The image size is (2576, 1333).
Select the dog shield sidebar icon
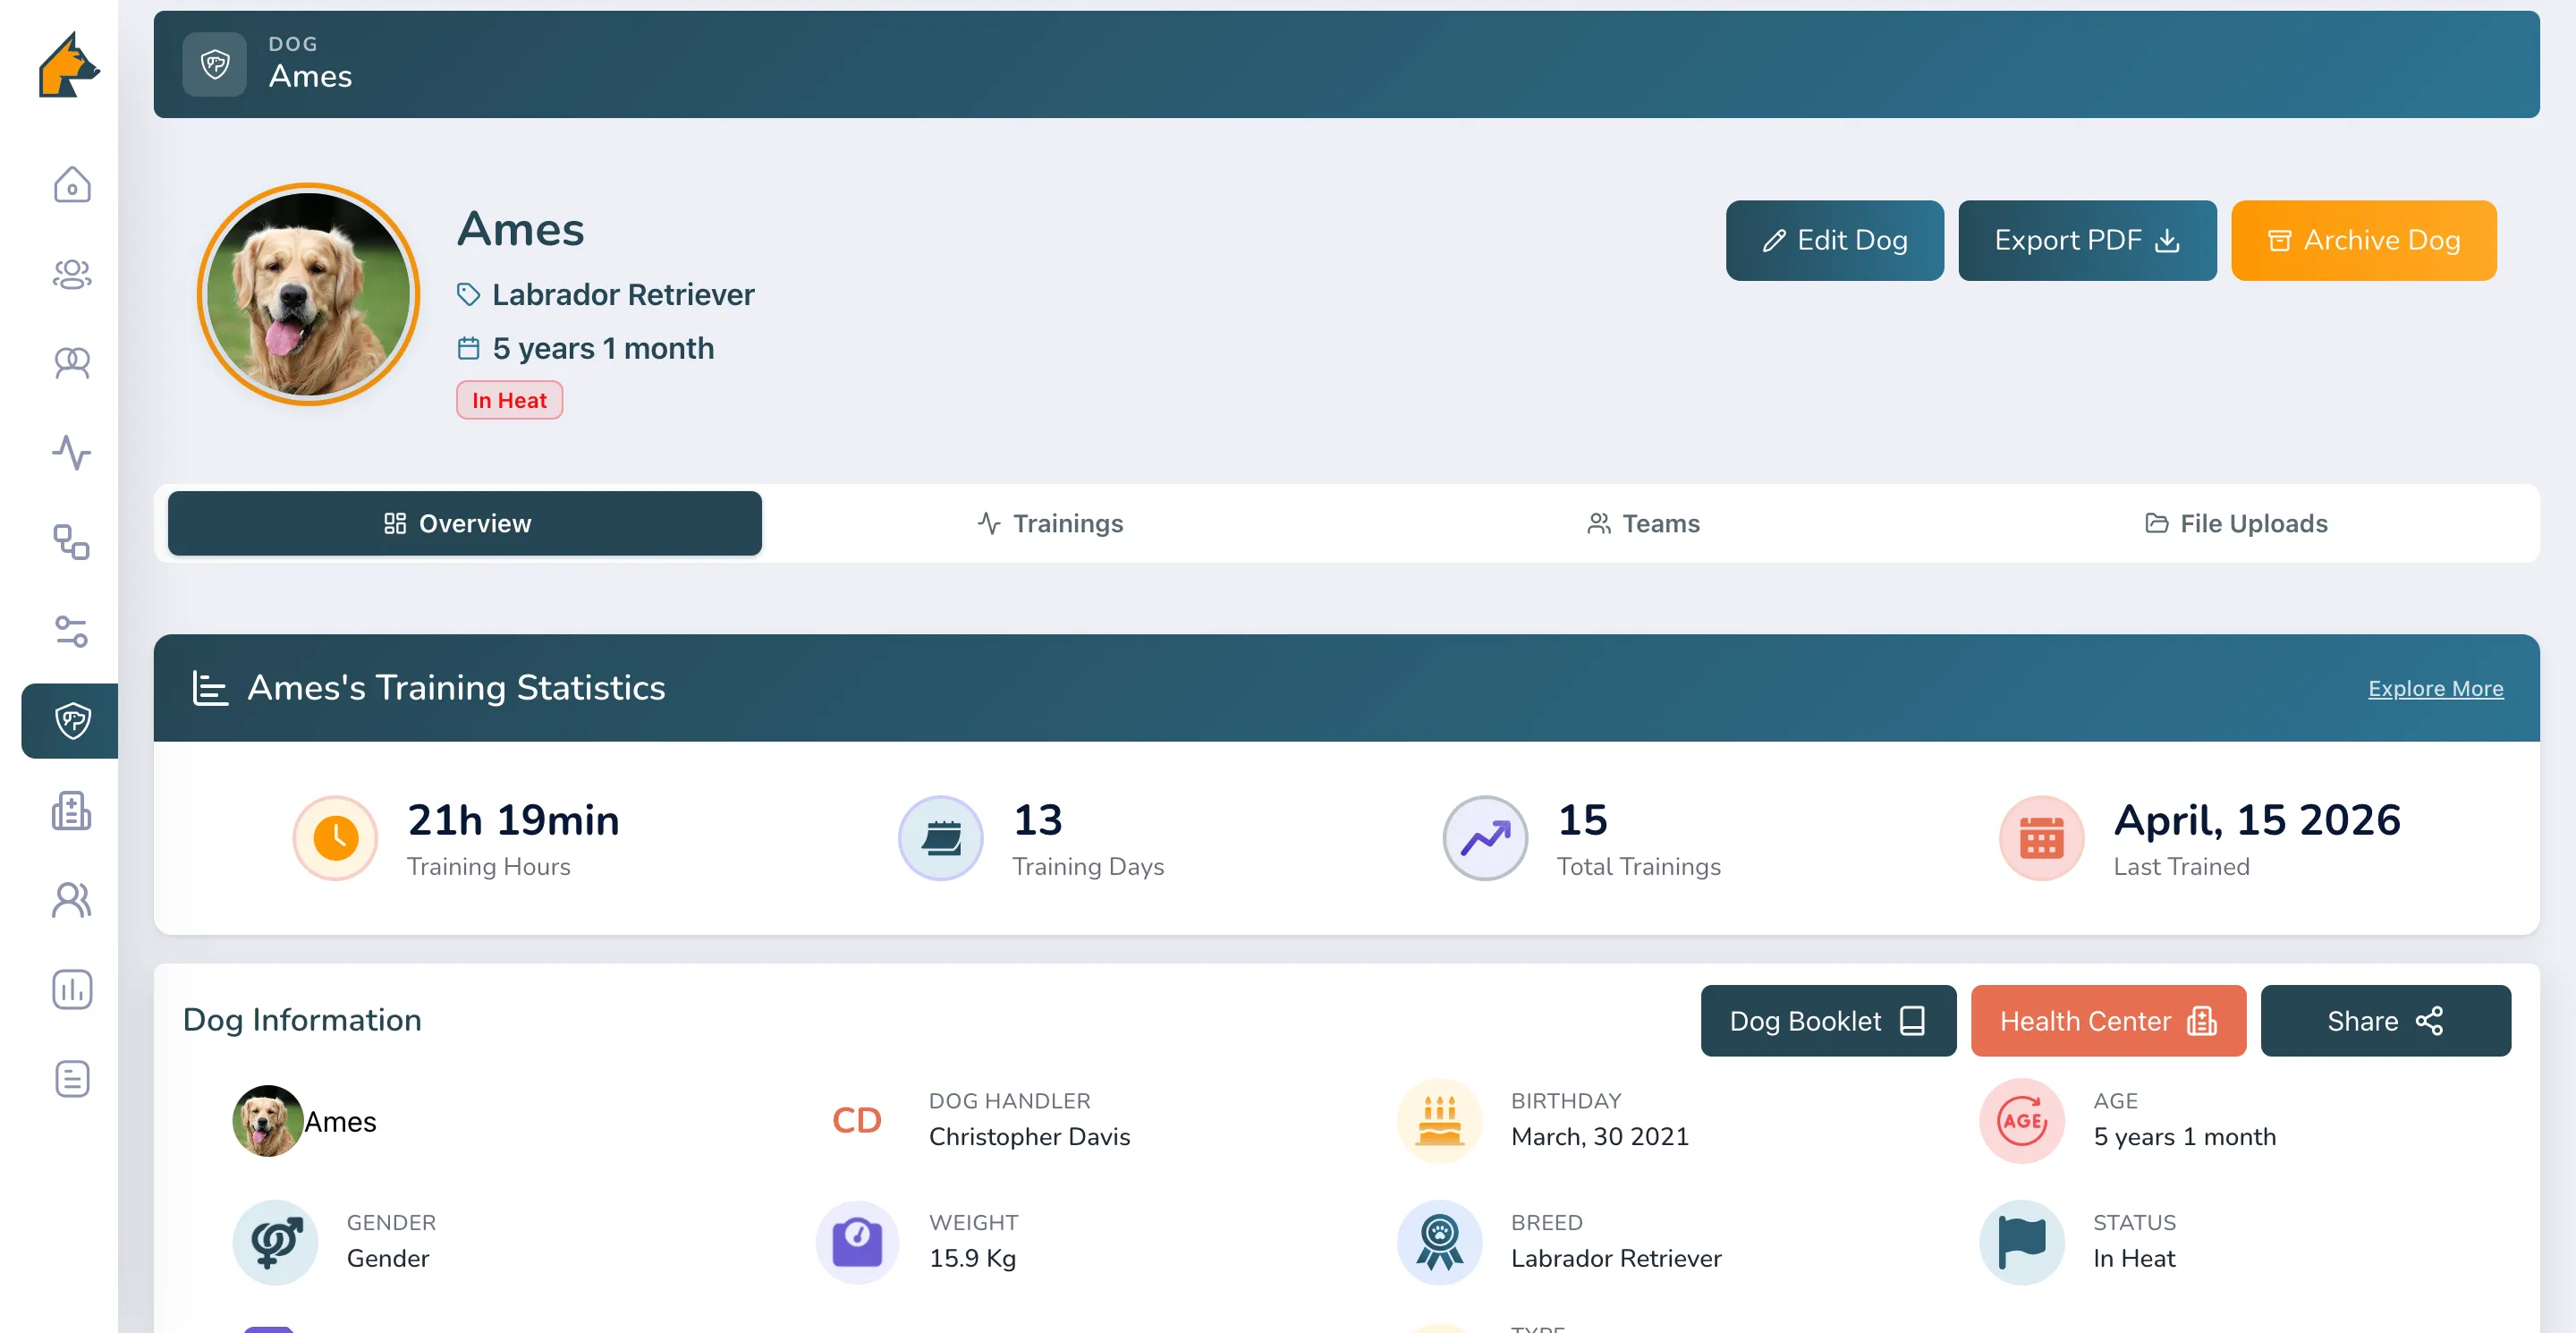72,720
